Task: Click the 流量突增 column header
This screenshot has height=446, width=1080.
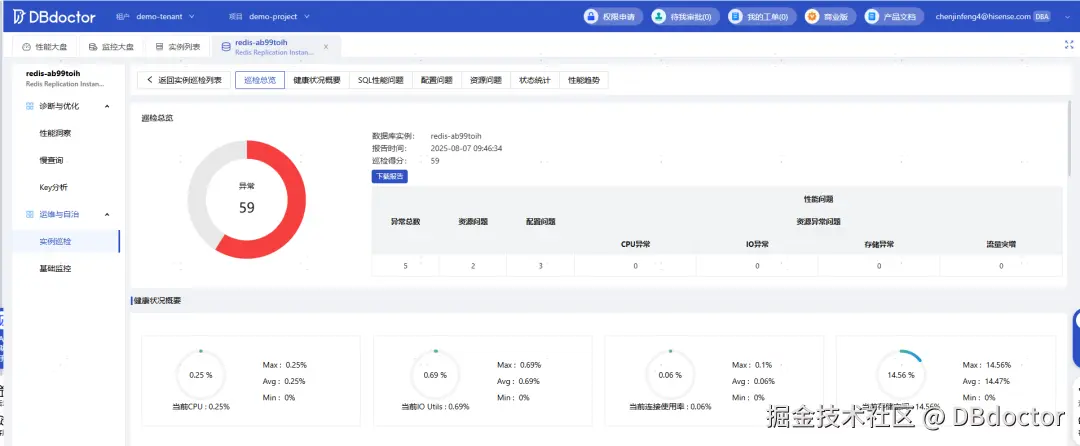Action: pos(1001,244)
